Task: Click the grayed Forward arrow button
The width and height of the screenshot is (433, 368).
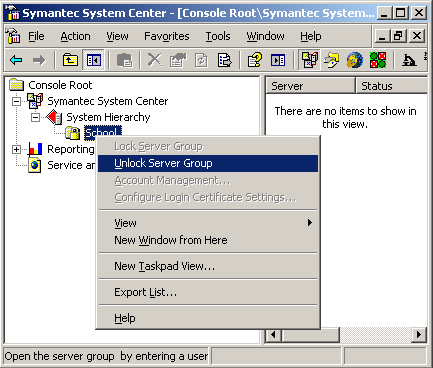Action: point(39,60)
